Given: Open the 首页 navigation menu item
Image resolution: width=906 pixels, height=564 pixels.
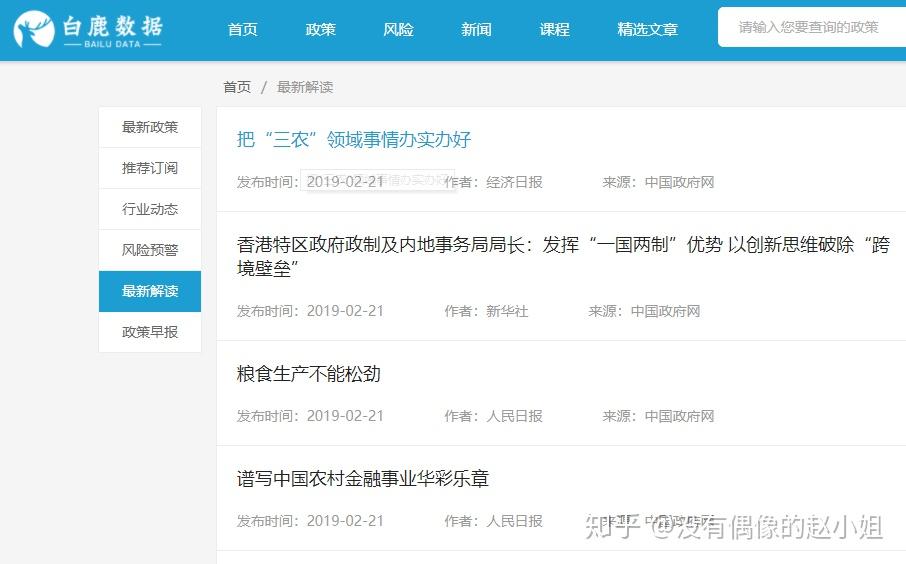Looking at the screenshot, I should 243,29.
